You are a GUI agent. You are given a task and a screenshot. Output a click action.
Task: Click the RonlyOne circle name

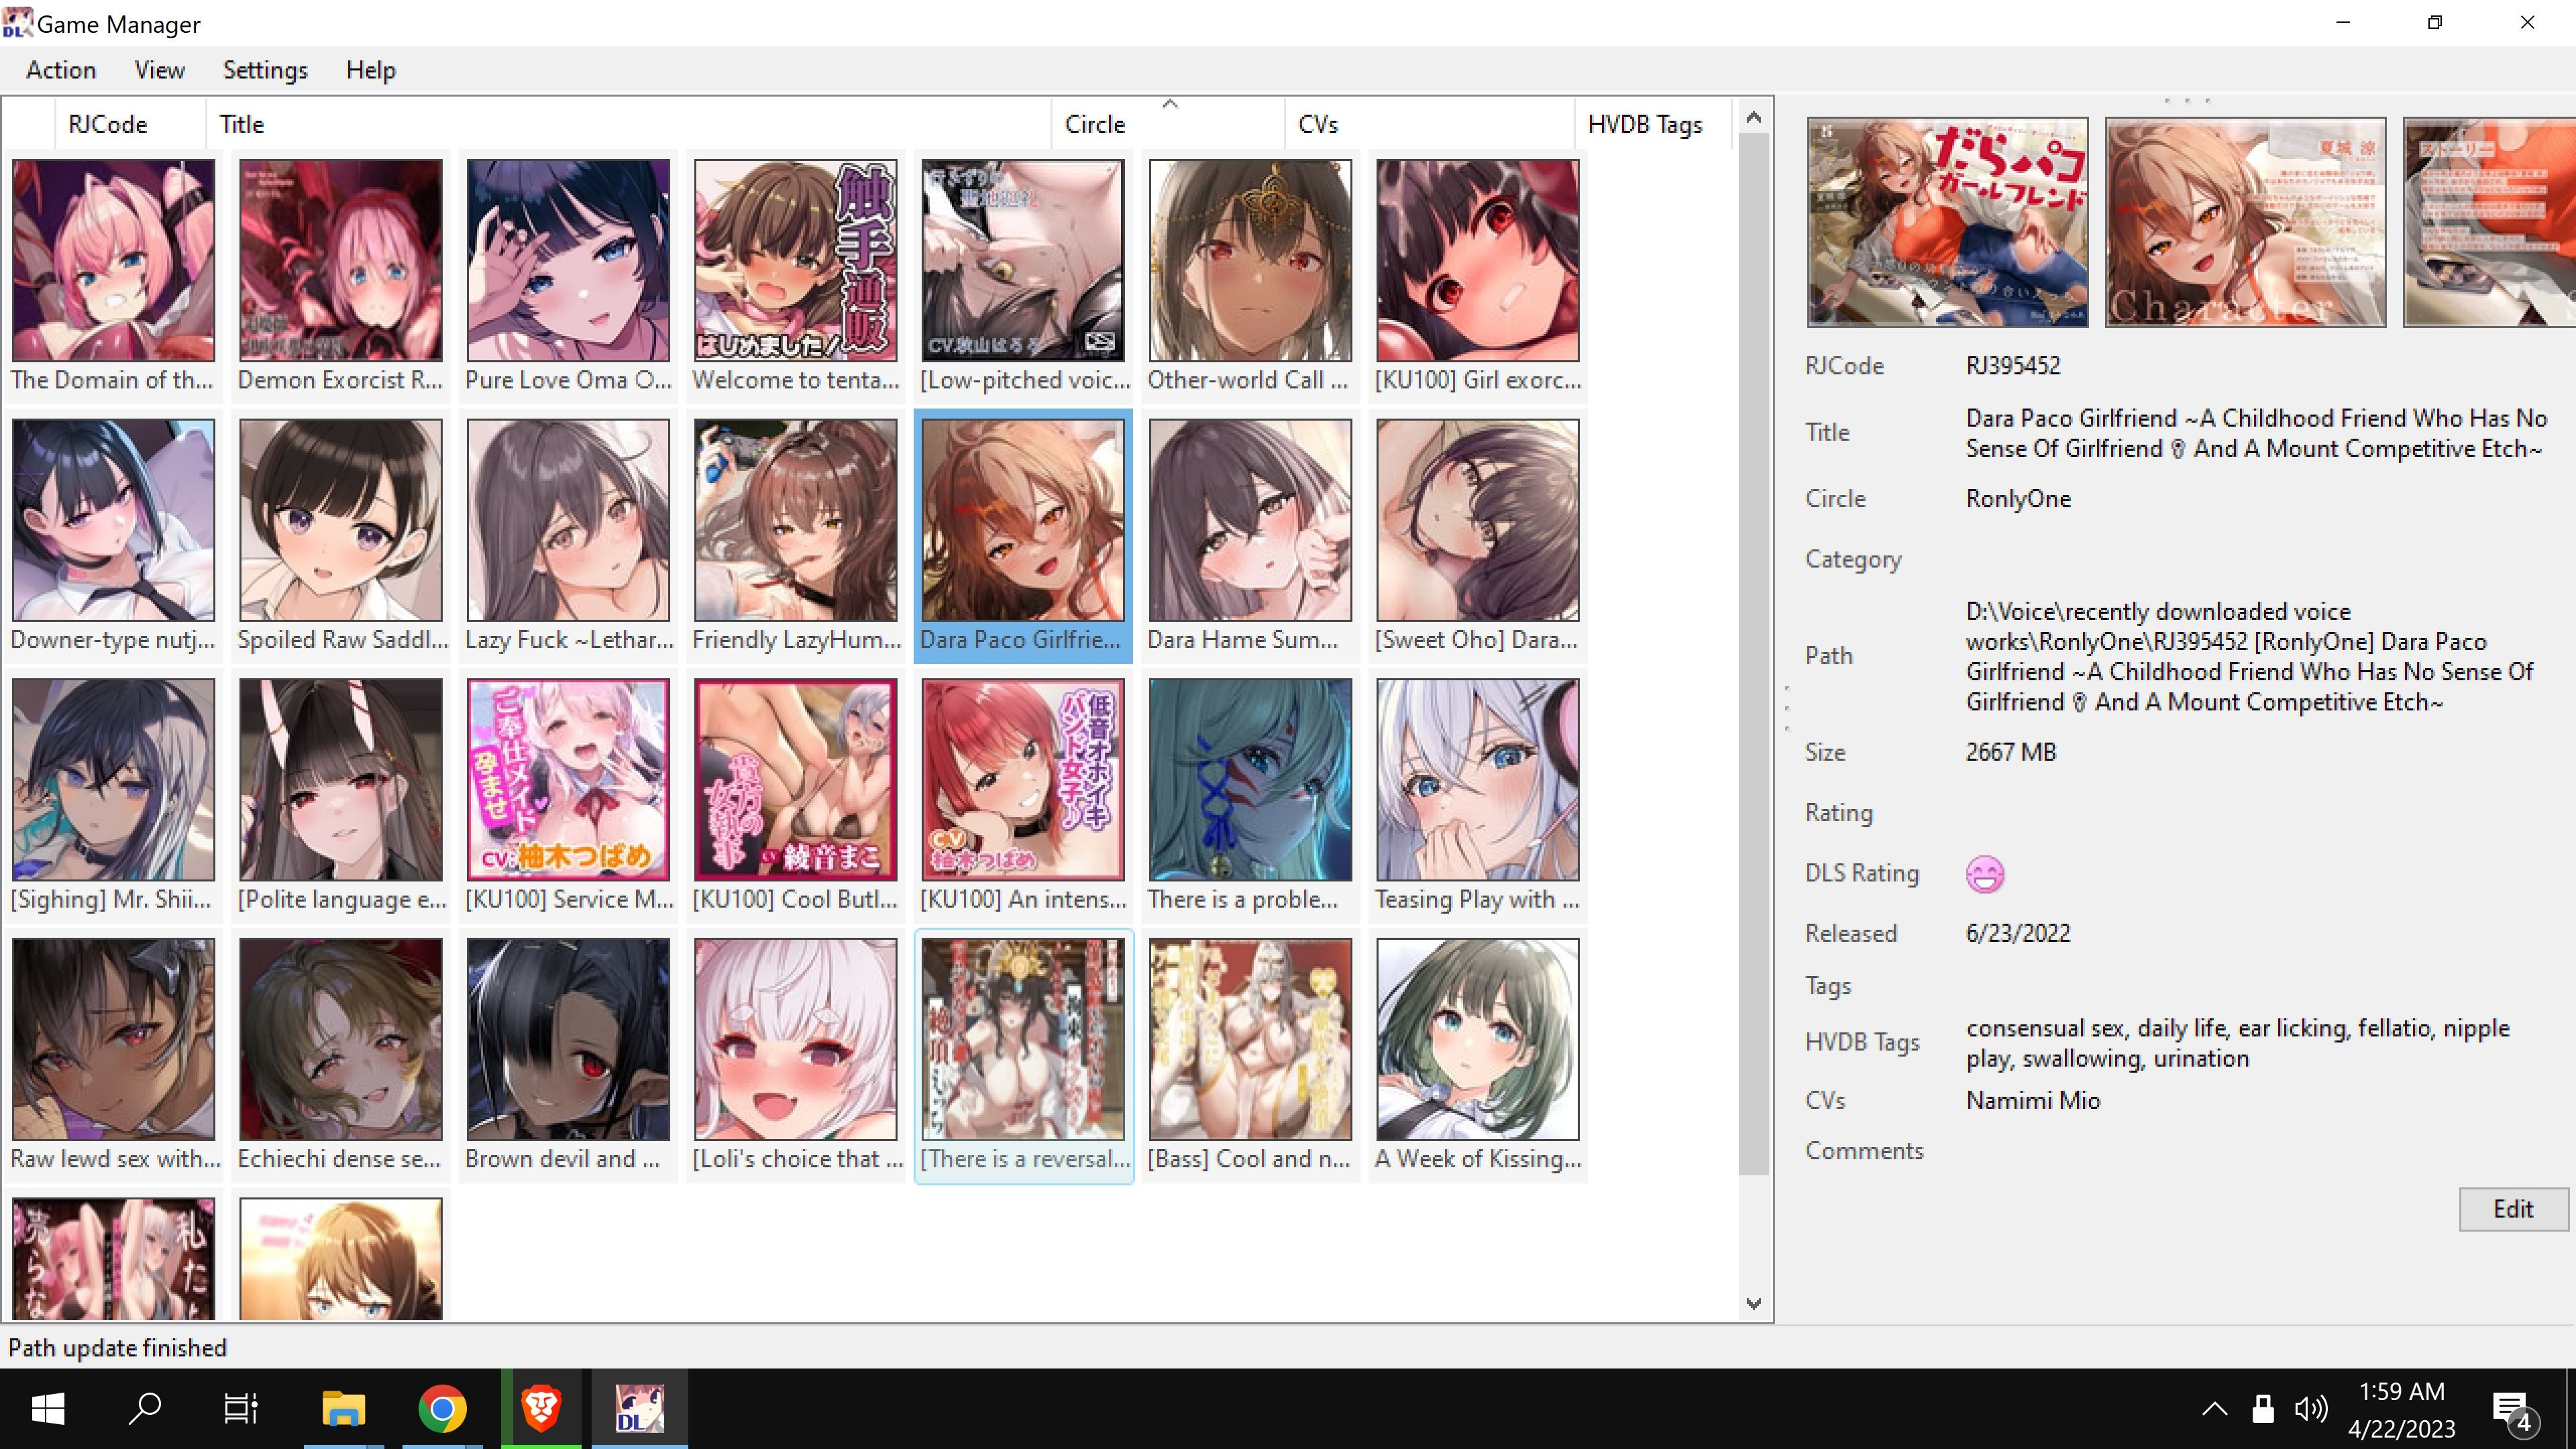2018,499
